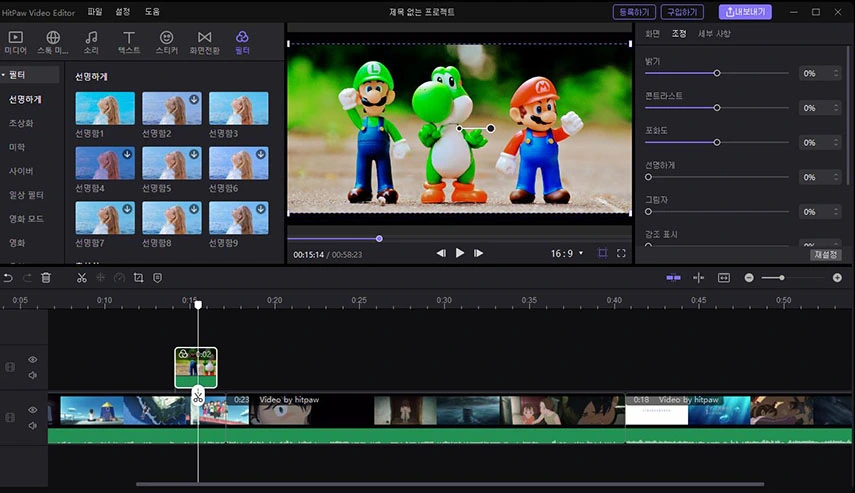Zoom in the timeline with plus icon
The height and width of the screenshot is (493, 855).
pyautogui.click(x=837, y=278)
